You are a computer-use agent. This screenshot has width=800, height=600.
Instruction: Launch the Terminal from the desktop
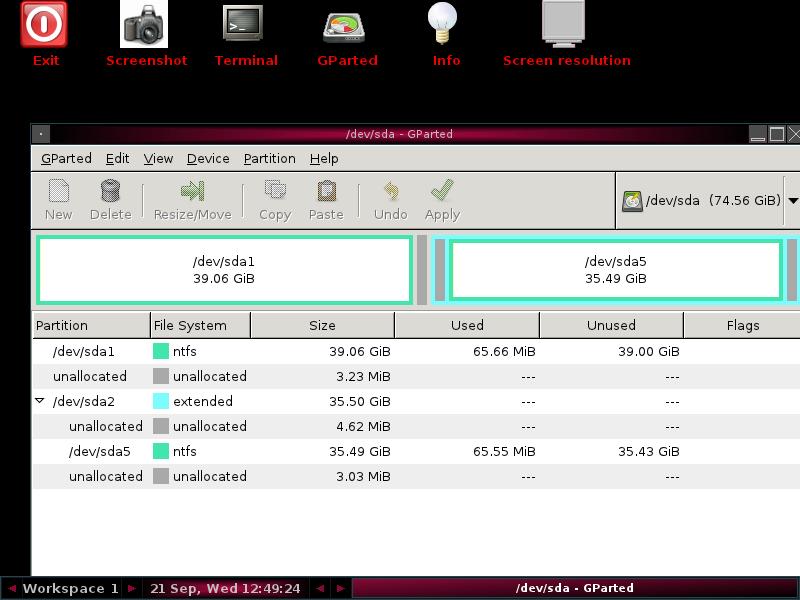(x=245, y=25)
